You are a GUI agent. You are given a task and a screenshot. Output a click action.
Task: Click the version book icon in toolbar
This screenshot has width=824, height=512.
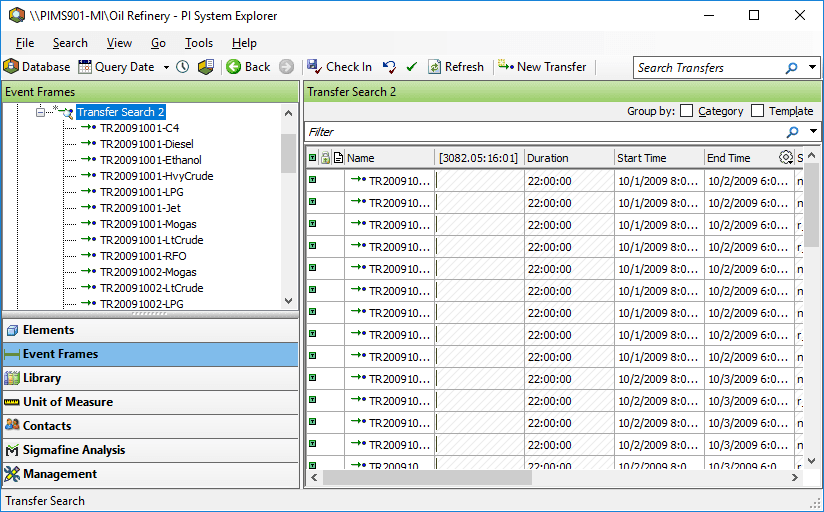pos(205,67)
